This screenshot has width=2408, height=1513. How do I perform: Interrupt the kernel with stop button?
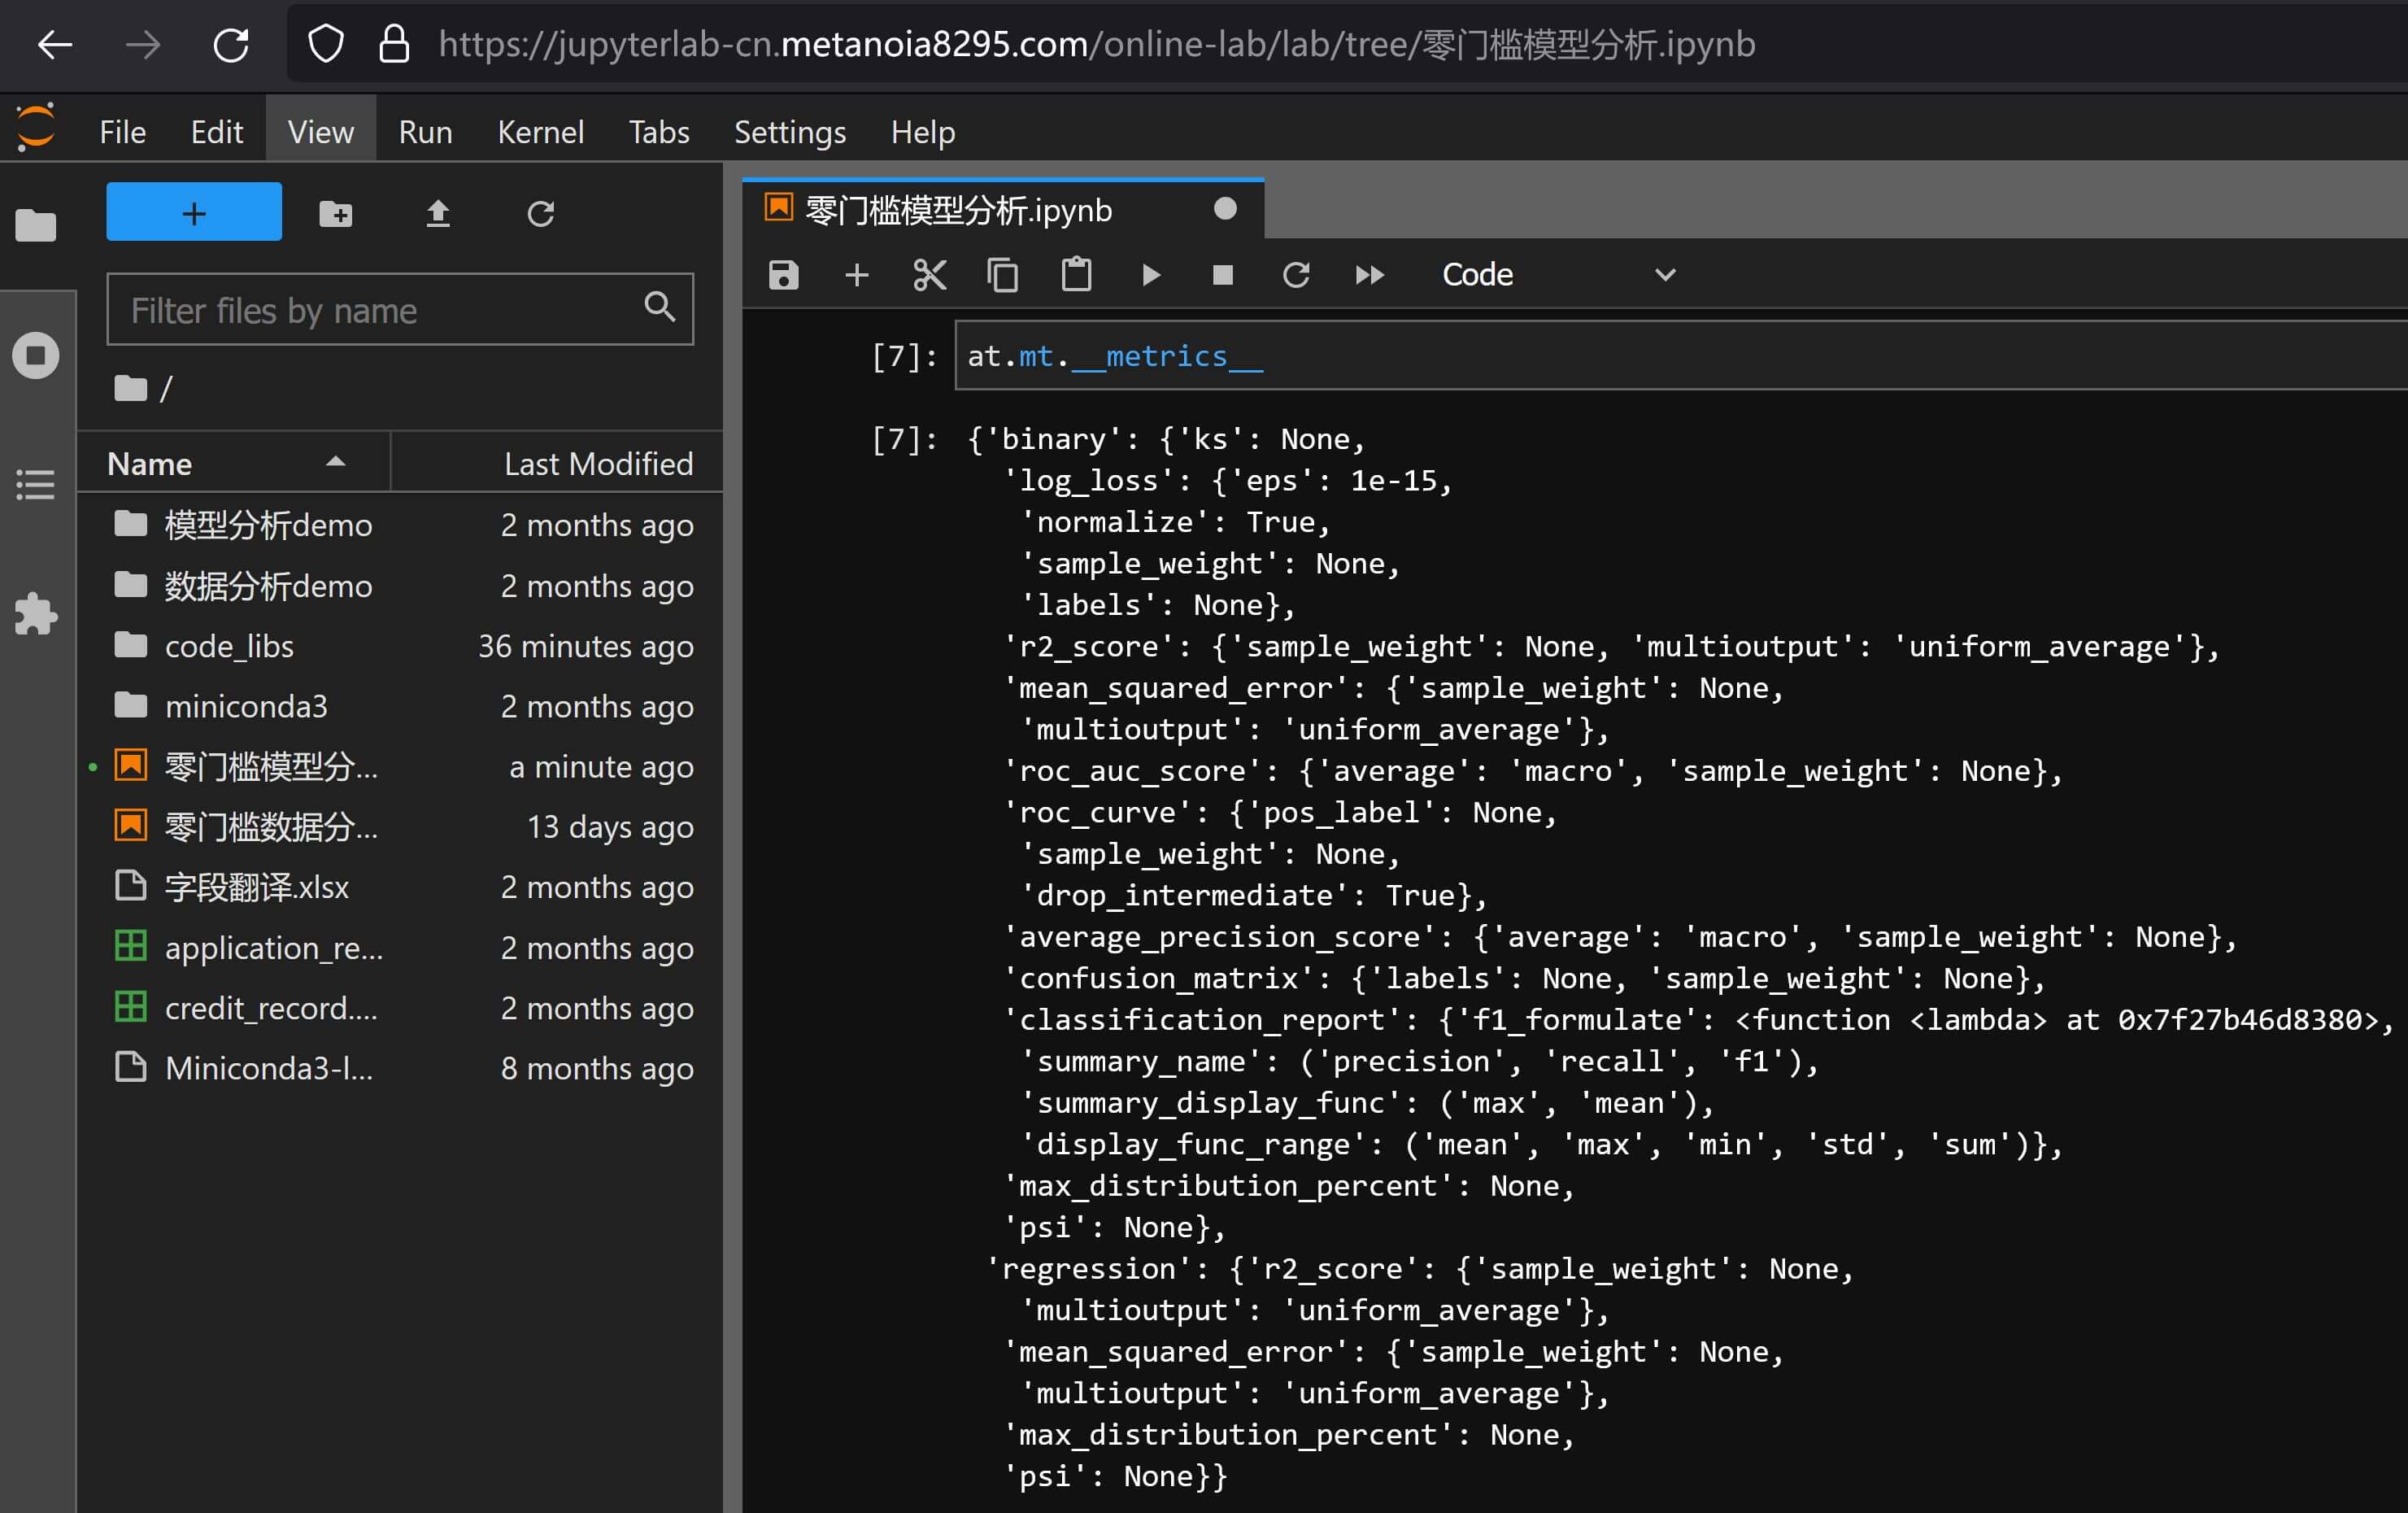coord(1222,275)
